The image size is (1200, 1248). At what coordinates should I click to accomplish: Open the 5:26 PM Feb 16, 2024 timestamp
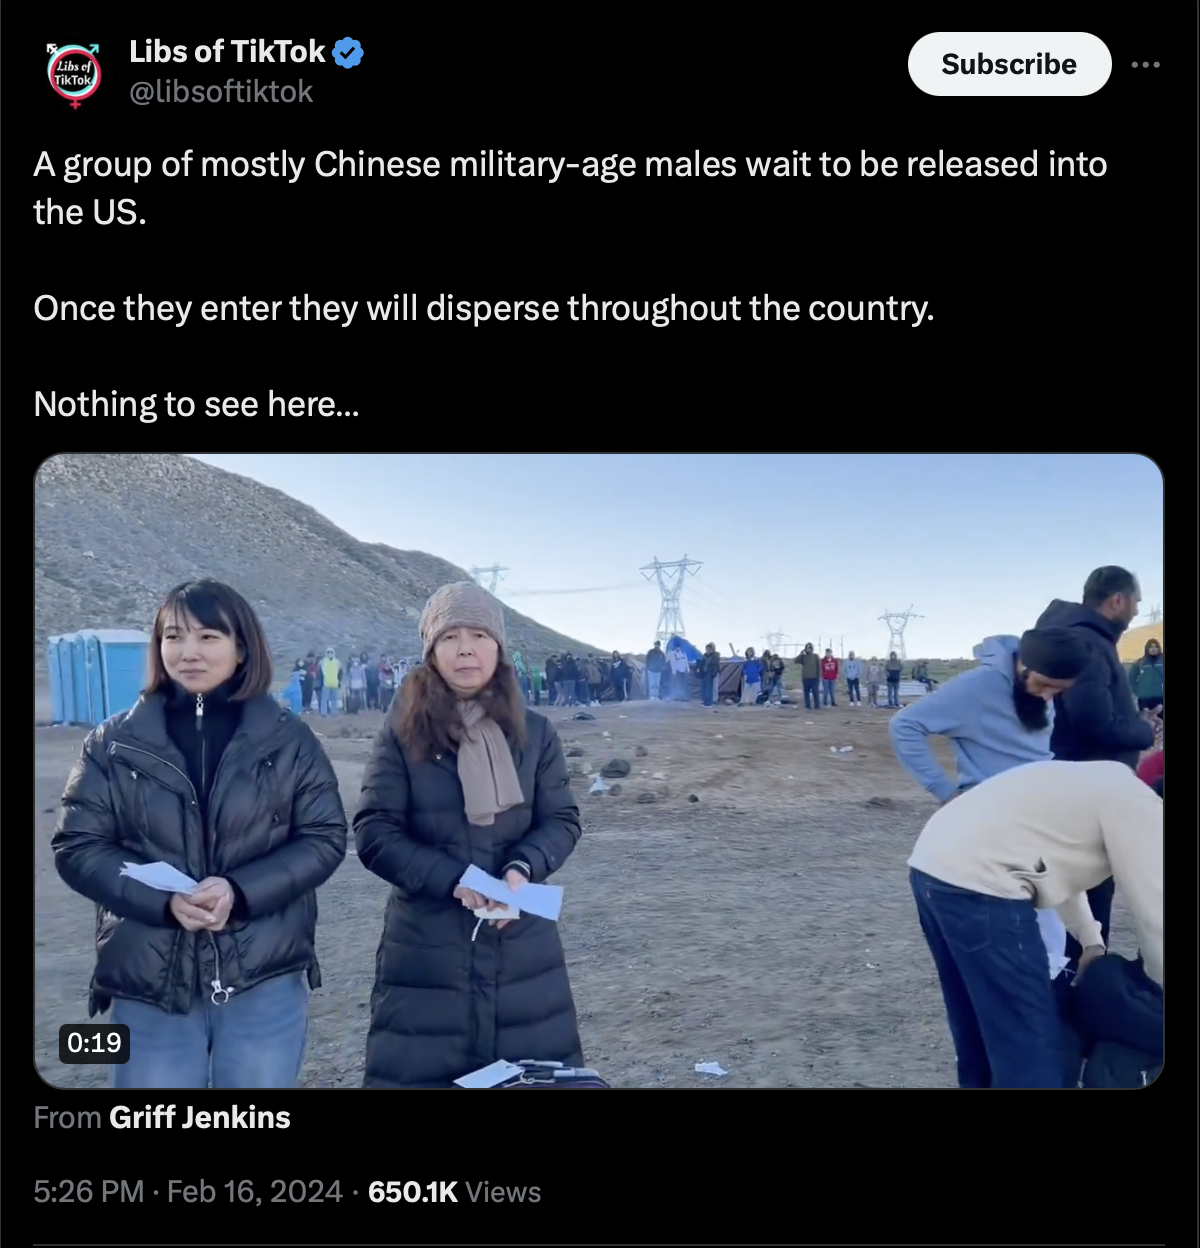[188, 1192]
